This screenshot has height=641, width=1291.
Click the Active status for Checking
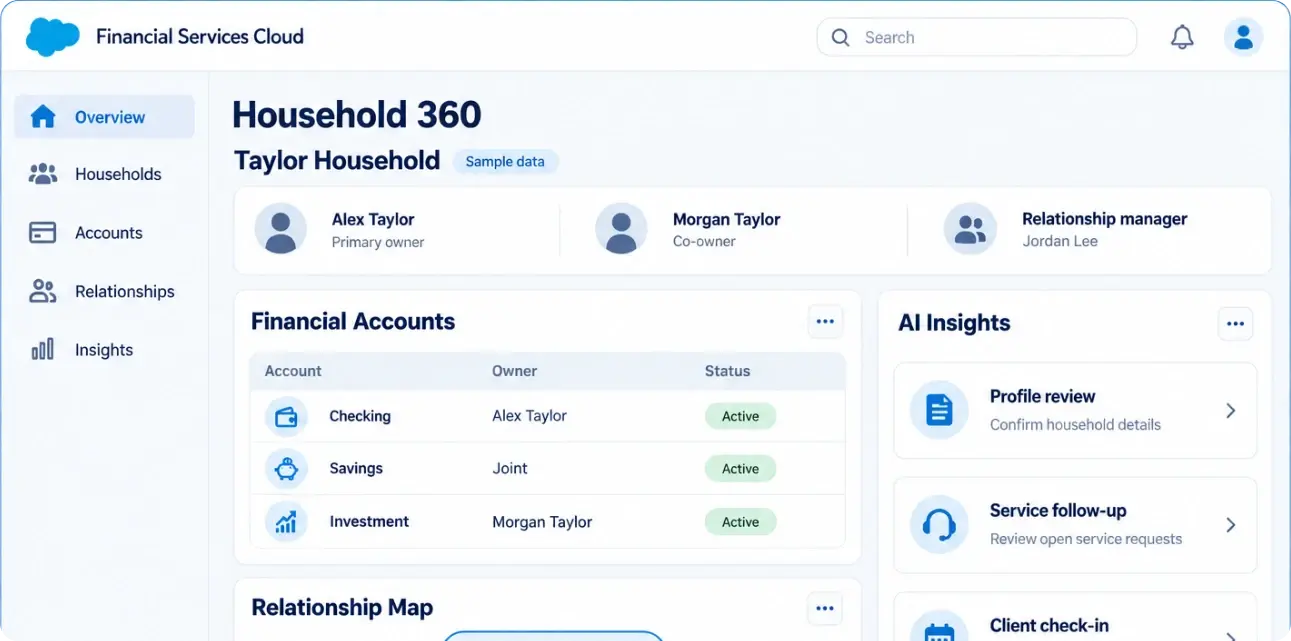740,417
